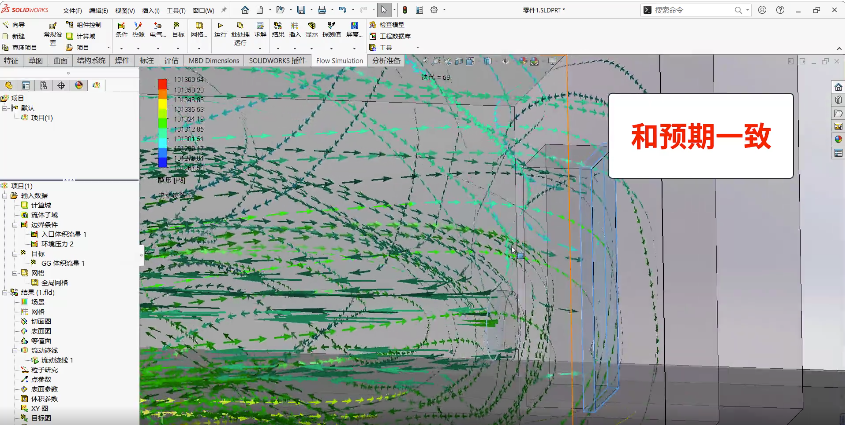Click the 检查模型 button
The image size is (845, 425).
pyautogui.click(x=387, y=25)
